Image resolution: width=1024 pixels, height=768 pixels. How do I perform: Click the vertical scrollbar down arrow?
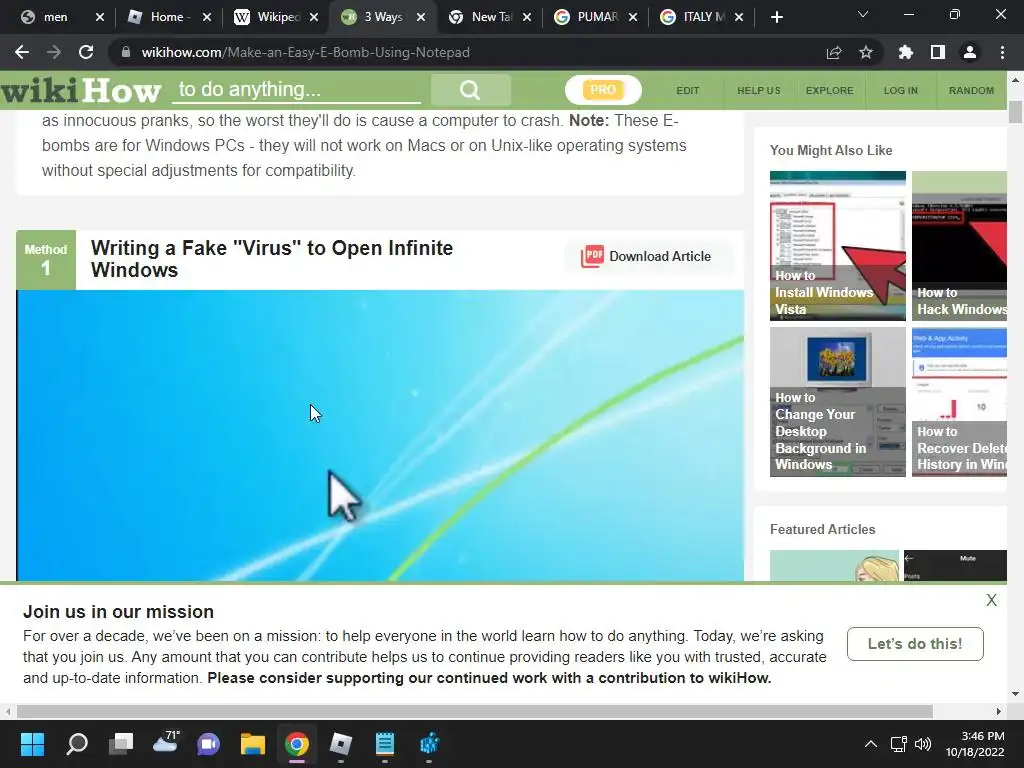pyautogui.click(x=1015, y=694)
